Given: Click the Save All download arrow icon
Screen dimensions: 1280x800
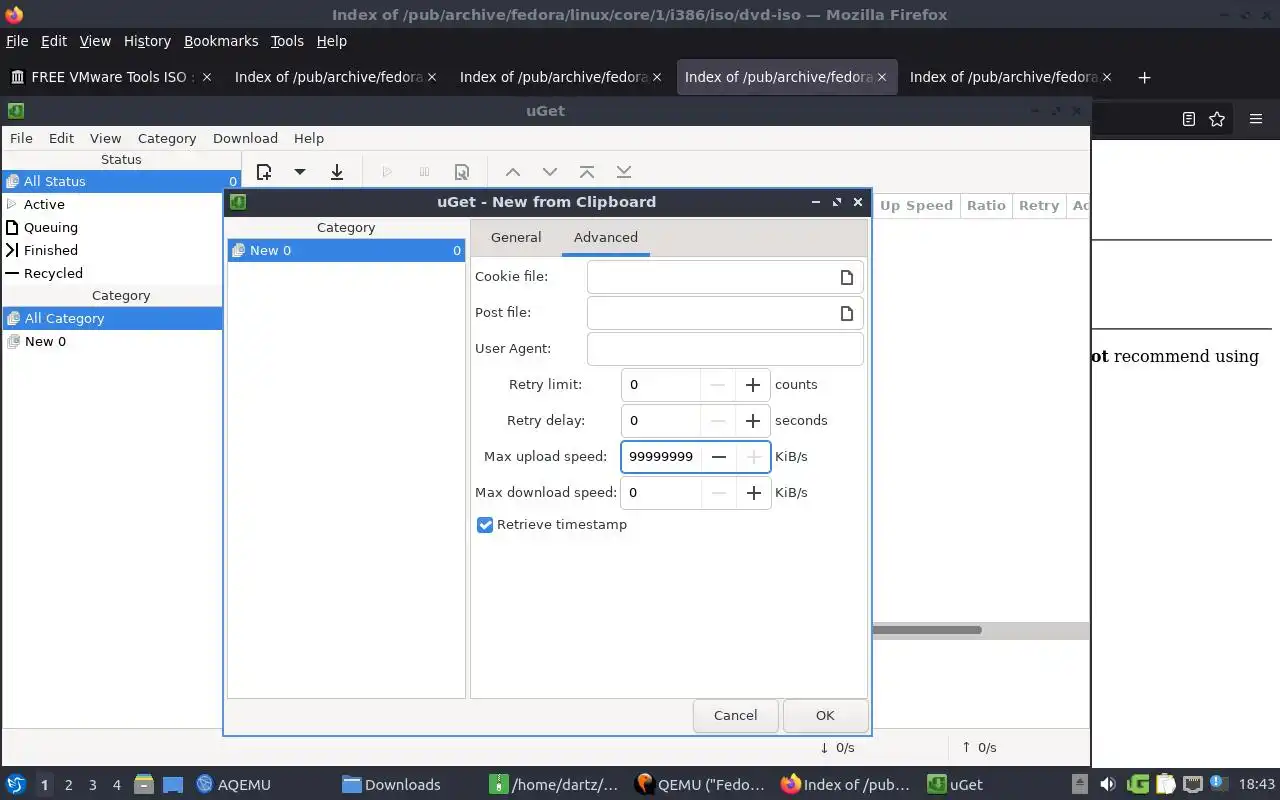Looking at the screenshot, I should [x=337, y=172].
